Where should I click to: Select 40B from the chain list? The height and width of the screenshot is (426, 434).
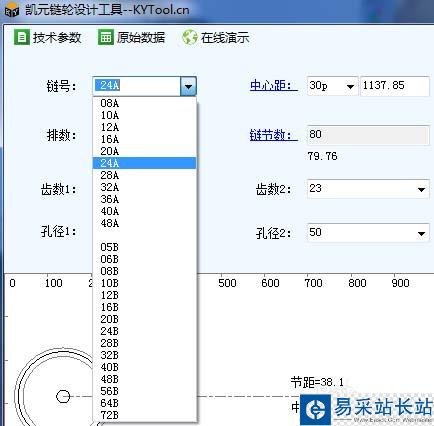coord(144,367)
